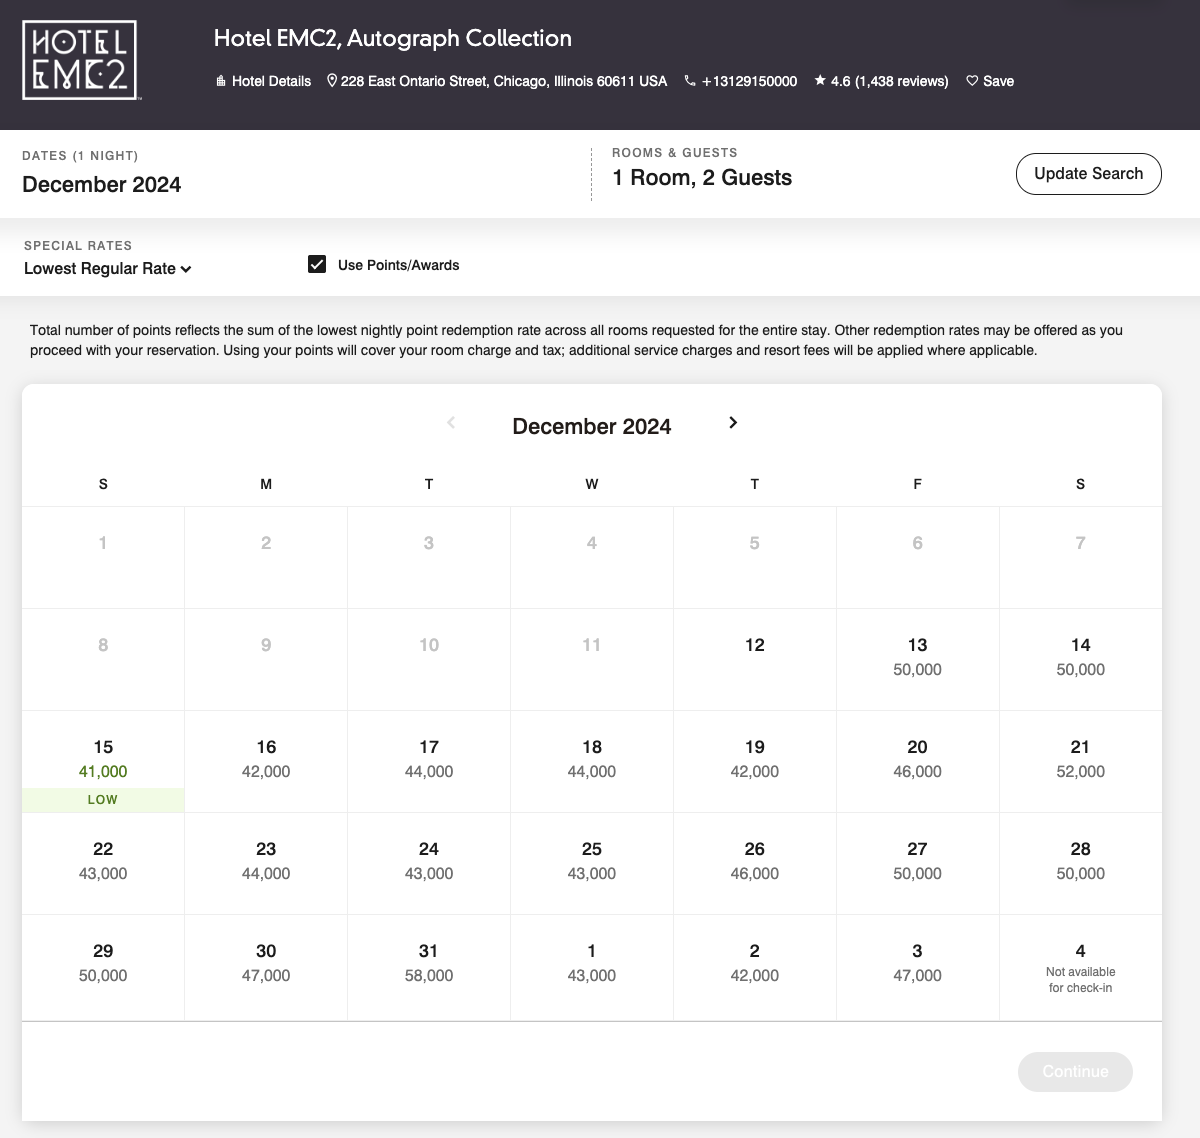Go to next month with right chevron

pyautogui.click(x=733, y=423)
